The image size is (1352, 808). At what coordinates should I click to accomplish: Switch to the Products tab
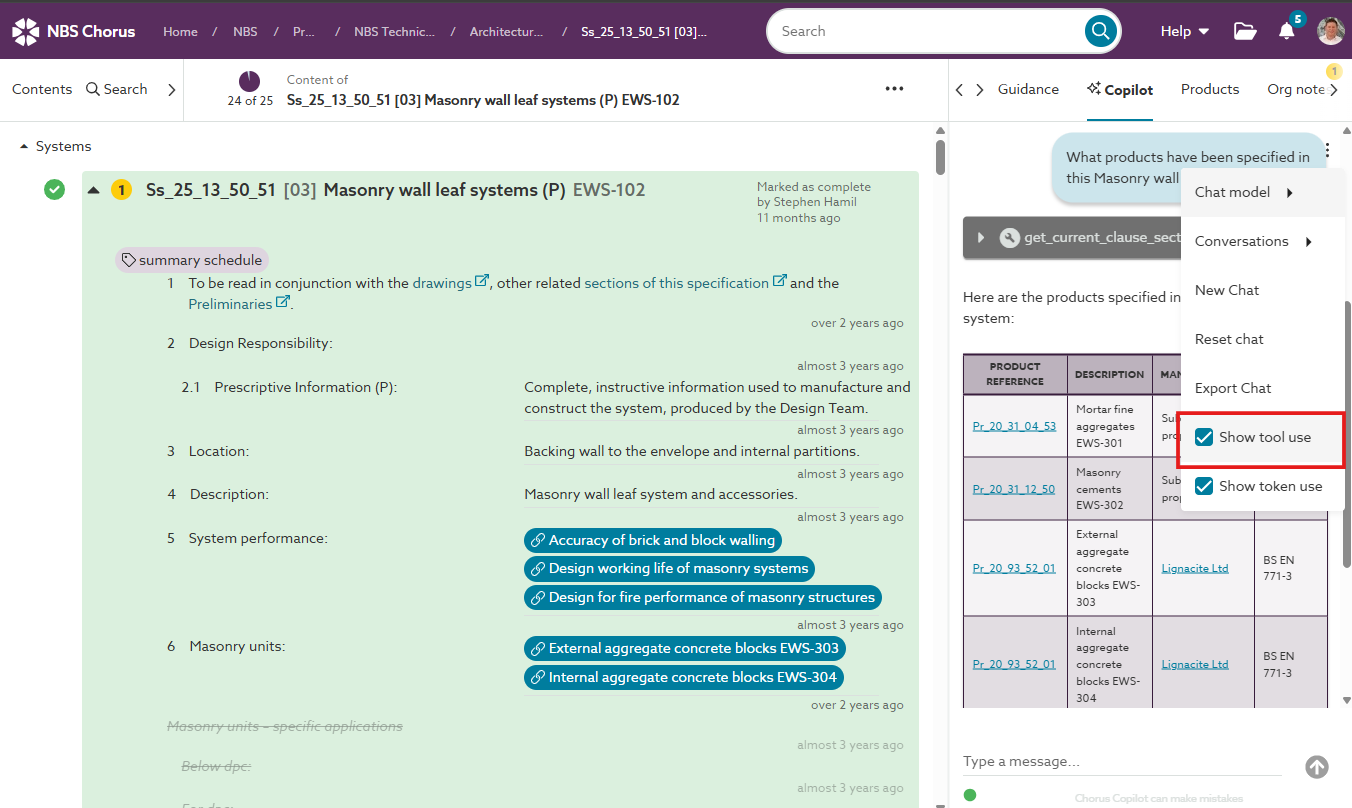(1210, 89)
